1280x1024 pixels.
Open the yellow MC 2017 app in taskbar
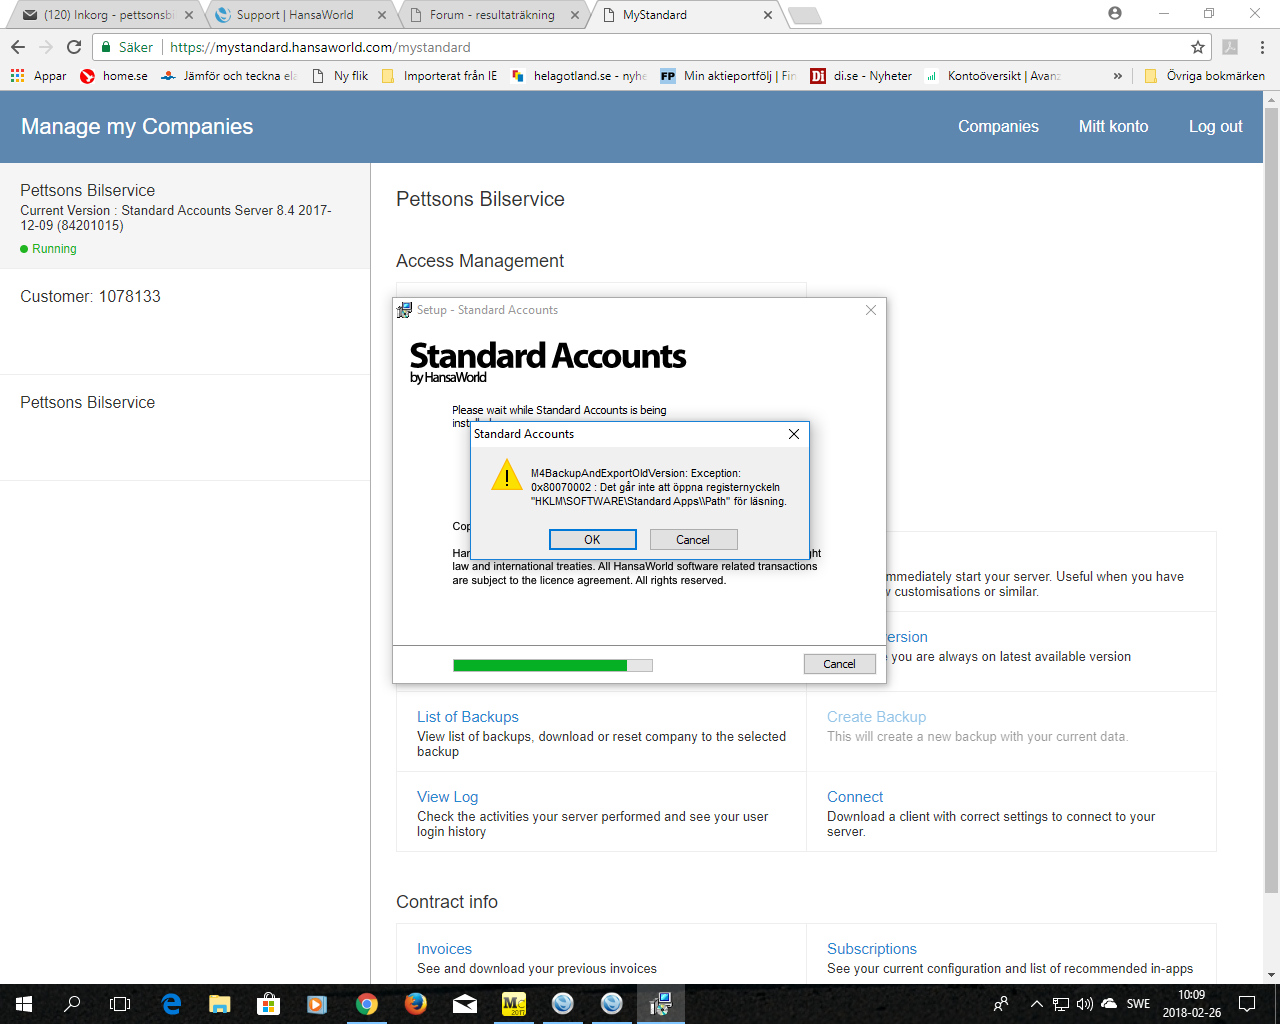coord(514,1004)
